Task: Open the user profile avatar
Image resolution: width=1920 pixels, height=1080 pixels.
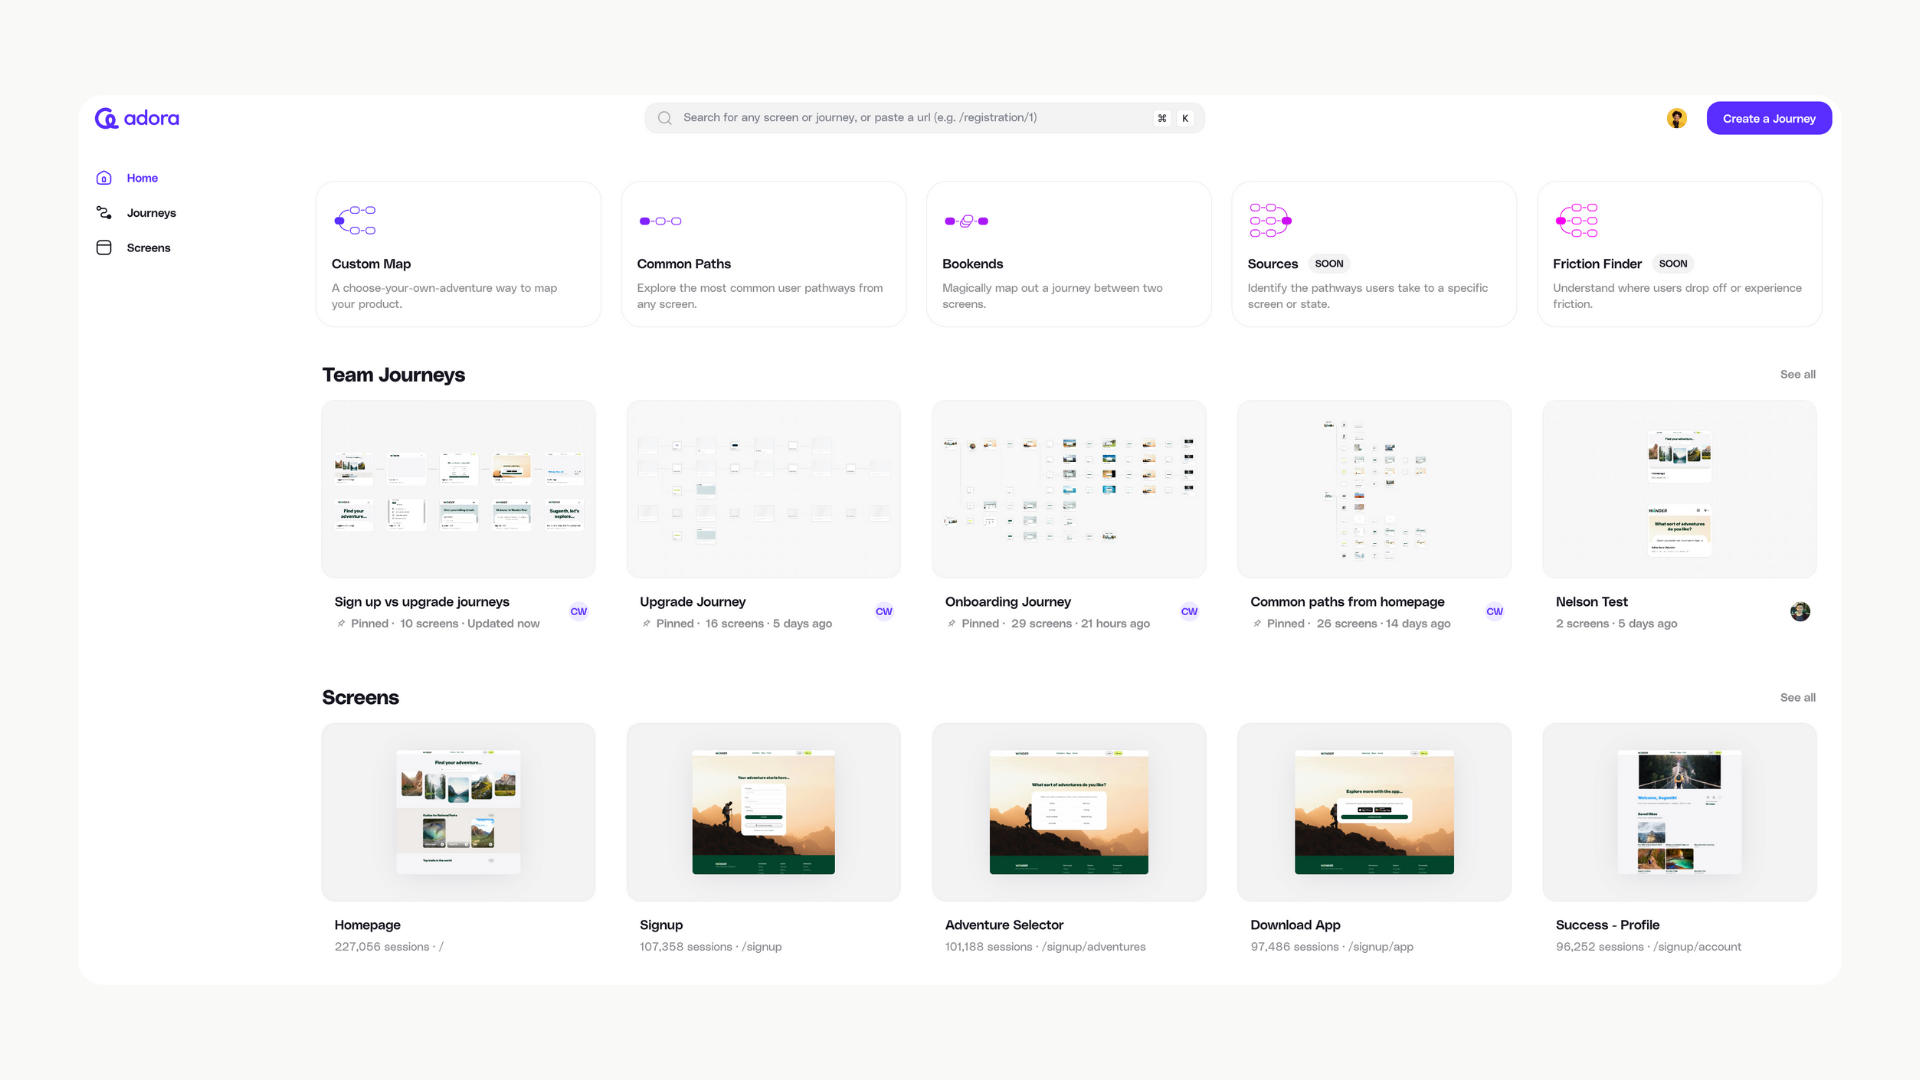Action: (x=1677, y=118)
